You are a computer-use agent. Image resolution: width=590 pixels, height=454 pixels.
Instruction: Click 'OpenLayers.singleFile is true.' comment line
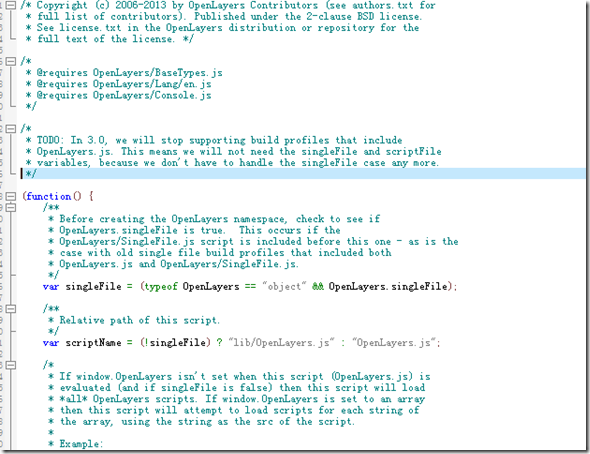tap(194, 230)
